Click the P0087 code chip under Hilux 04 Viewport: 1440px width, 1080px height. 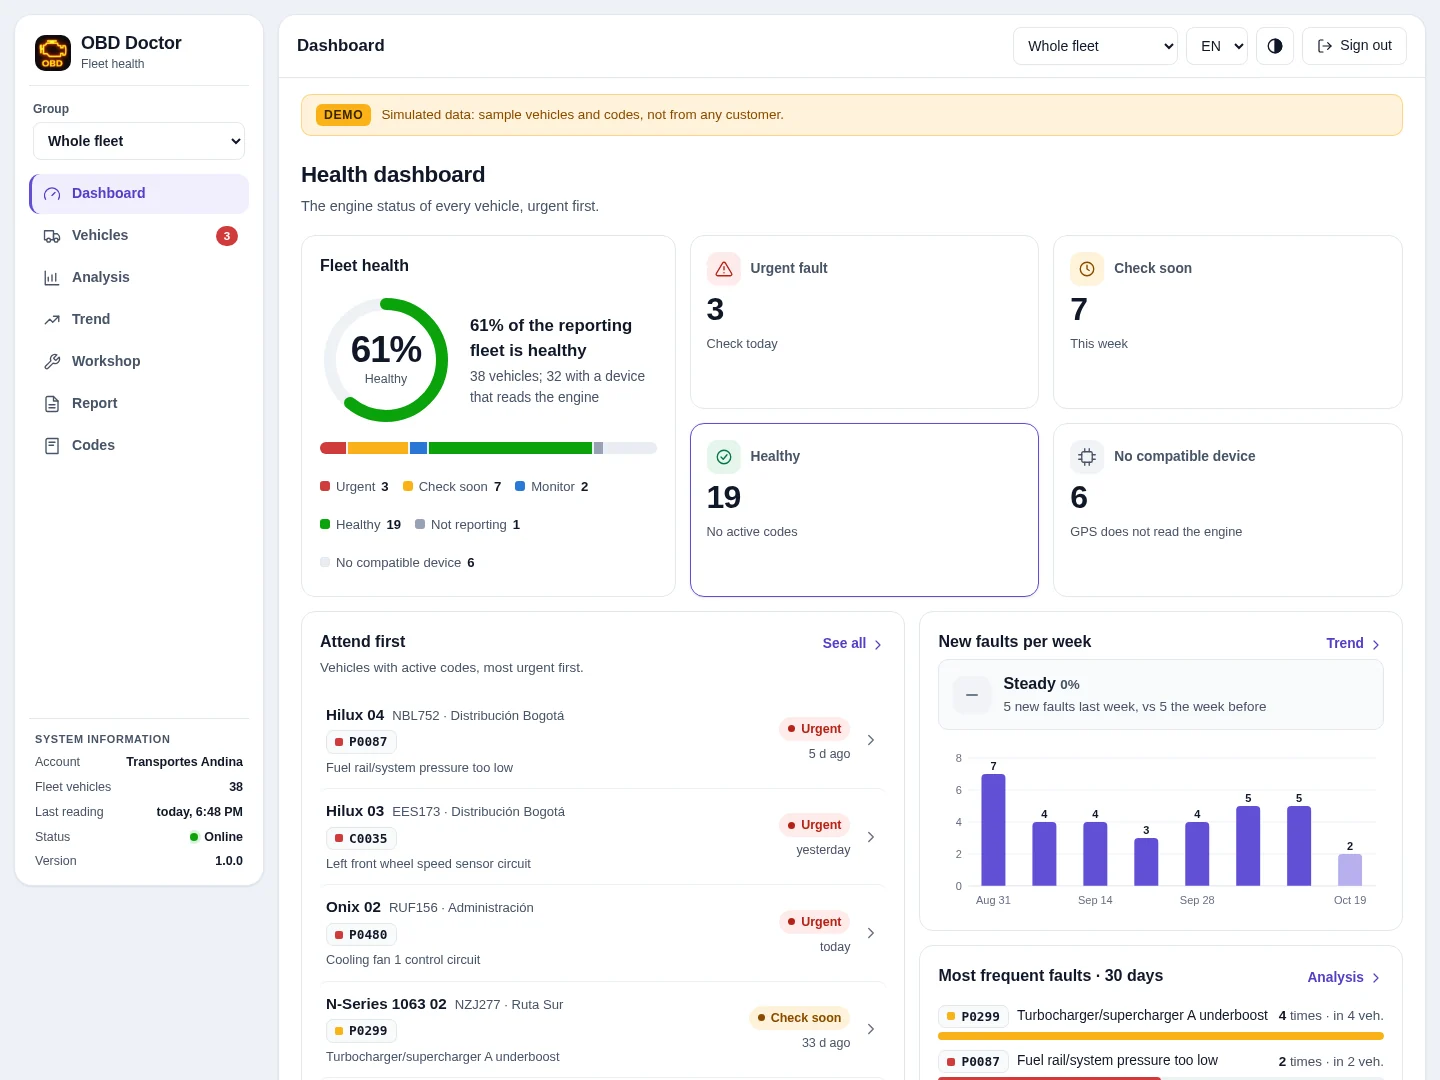click(361, 742)
